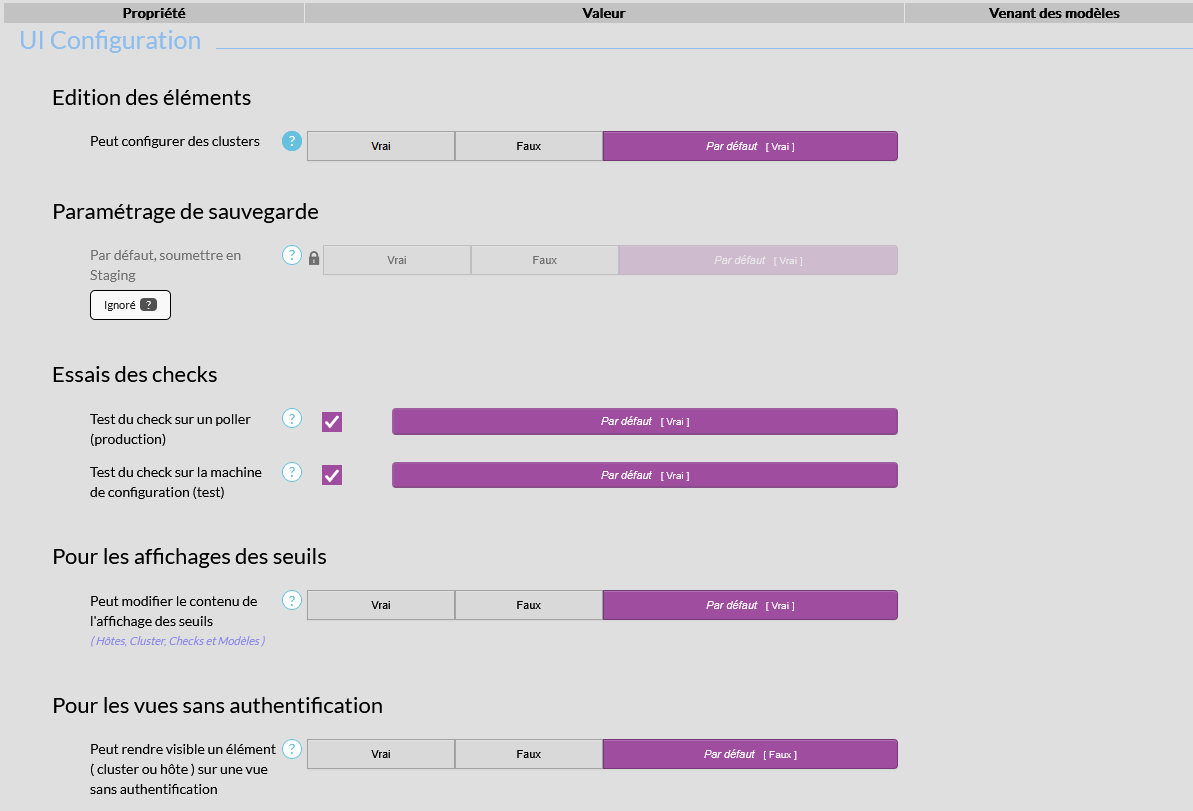Set unauthenticated view visibility to Vrai

tap(381, 754)
